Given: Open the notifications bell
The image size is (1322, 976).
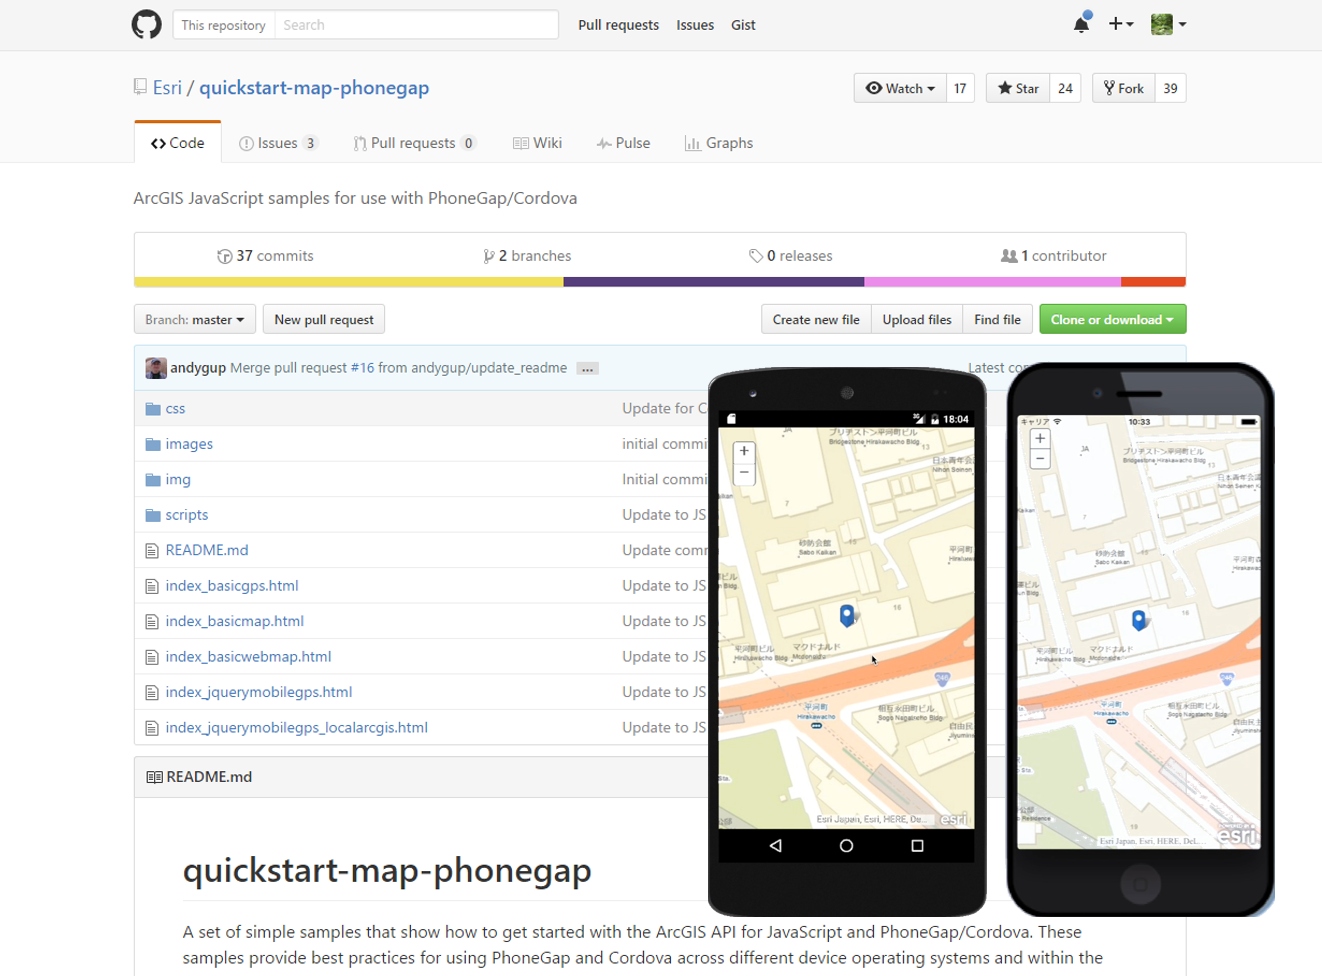Looking at the screenshot, I should (1081, 24).
